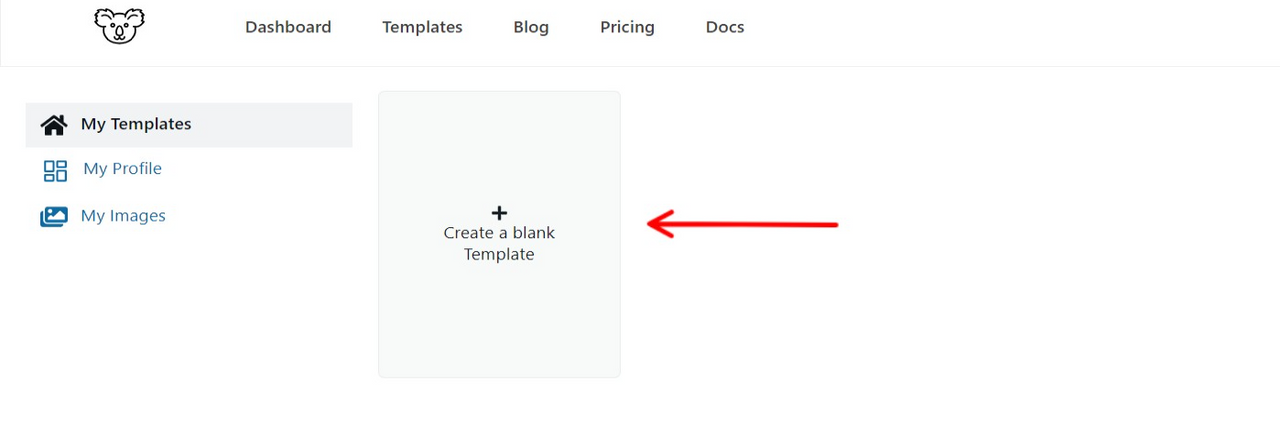Open the Docs link

[725, 27]
